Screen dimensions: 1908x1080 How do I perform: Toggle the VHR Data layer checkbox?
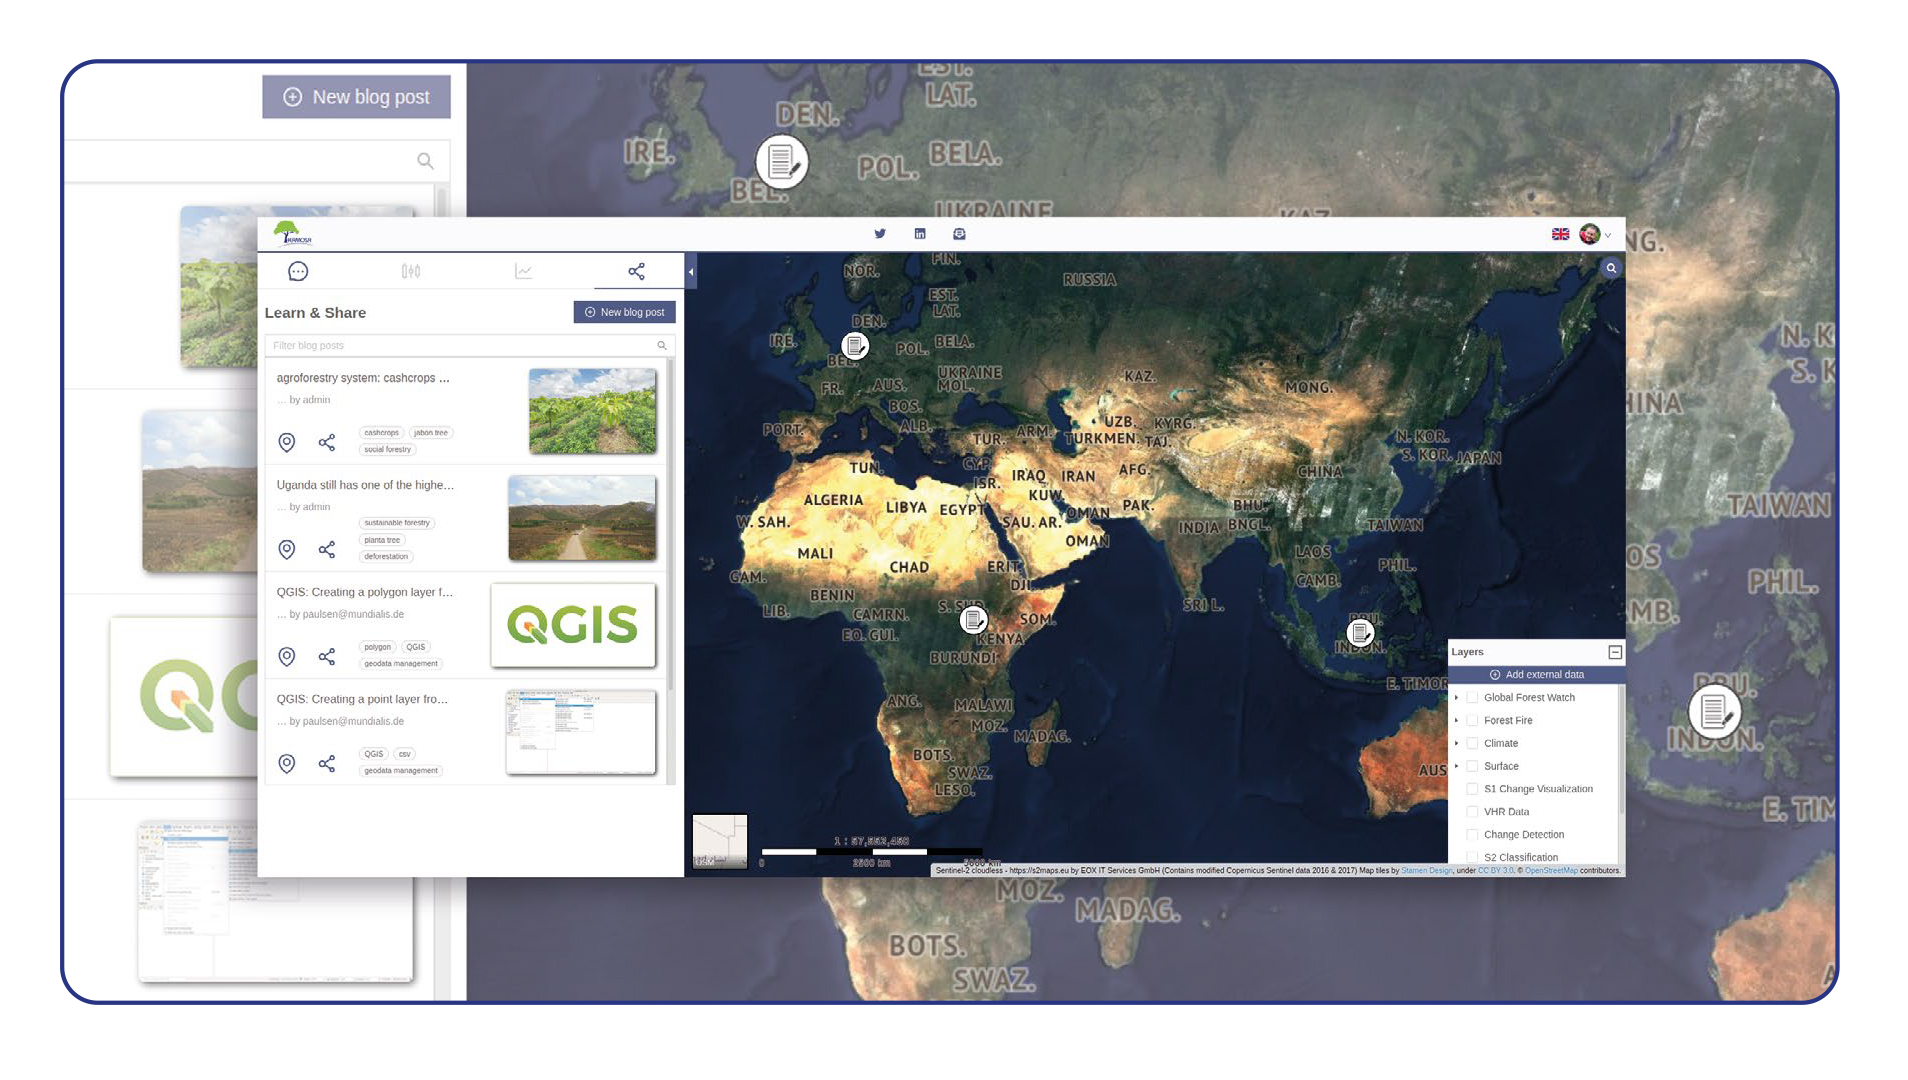tap(1472, 812)
